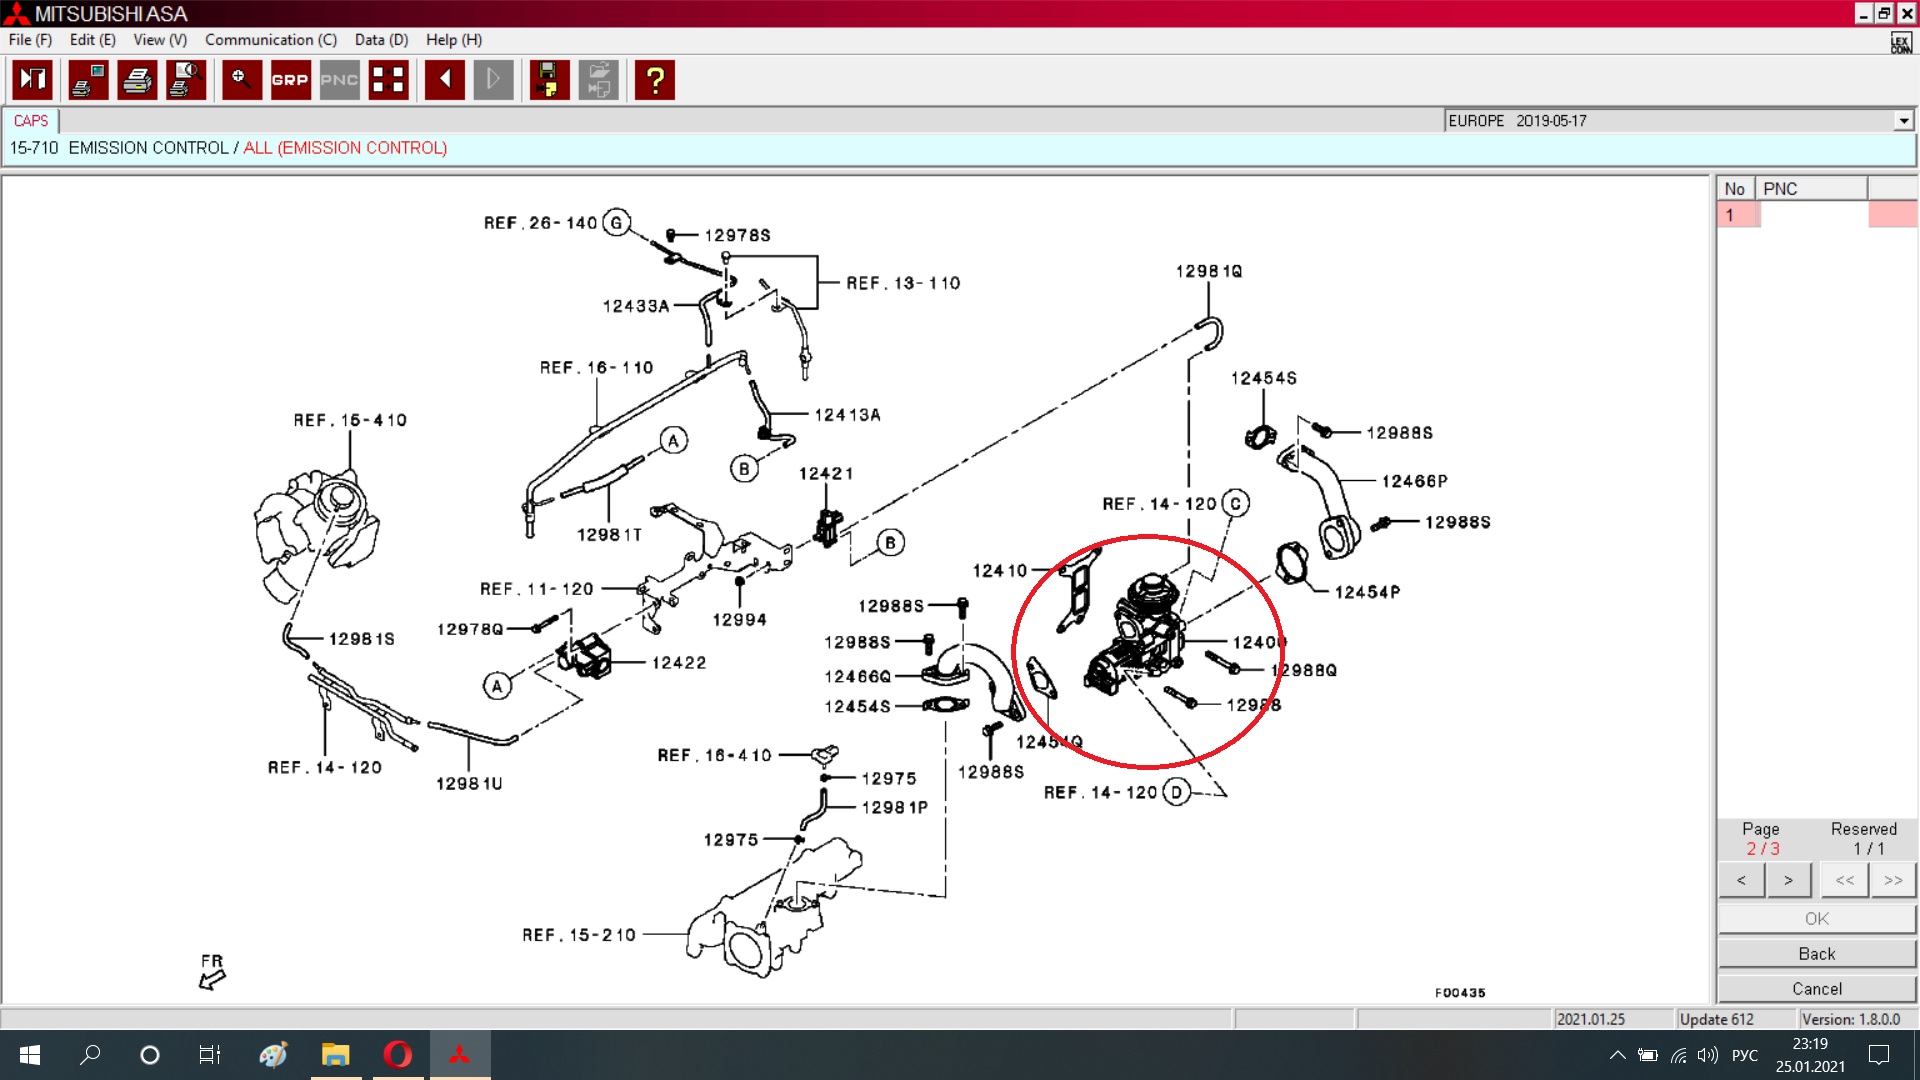Open the Communication (C) menu
This screenshot has width=1920, height=1080.
tap(270, 40)
